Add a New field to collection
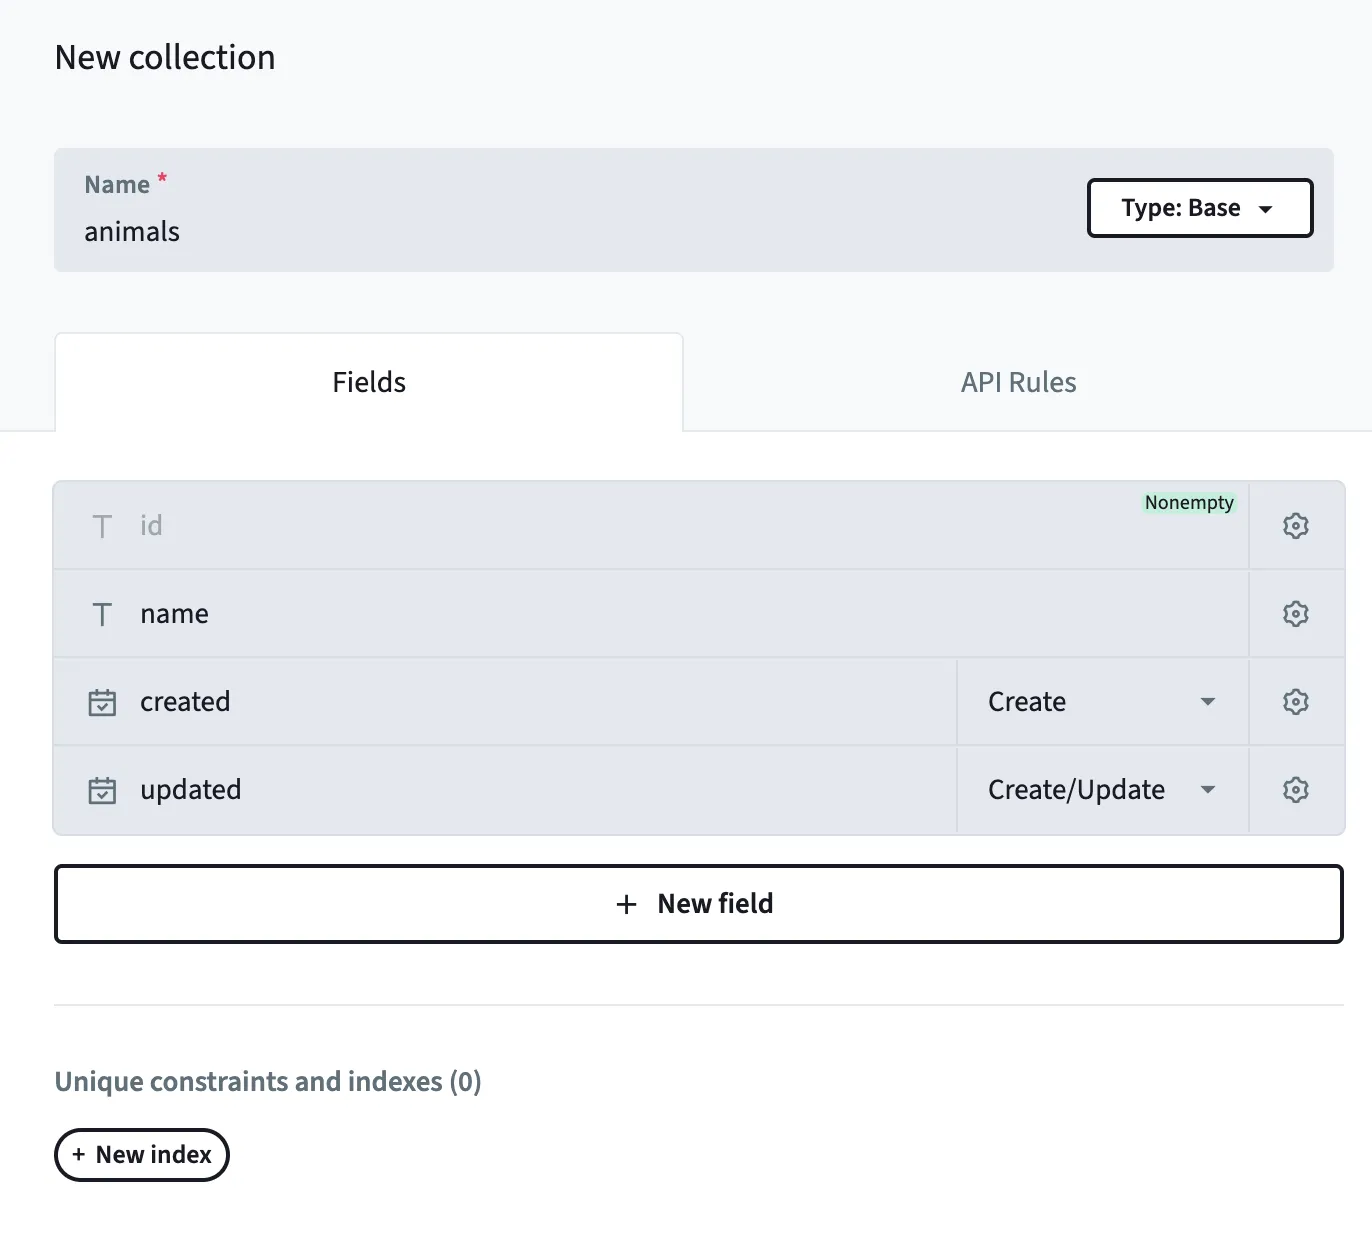This screenshot has width=1372, height=1246. coord(698,904)
